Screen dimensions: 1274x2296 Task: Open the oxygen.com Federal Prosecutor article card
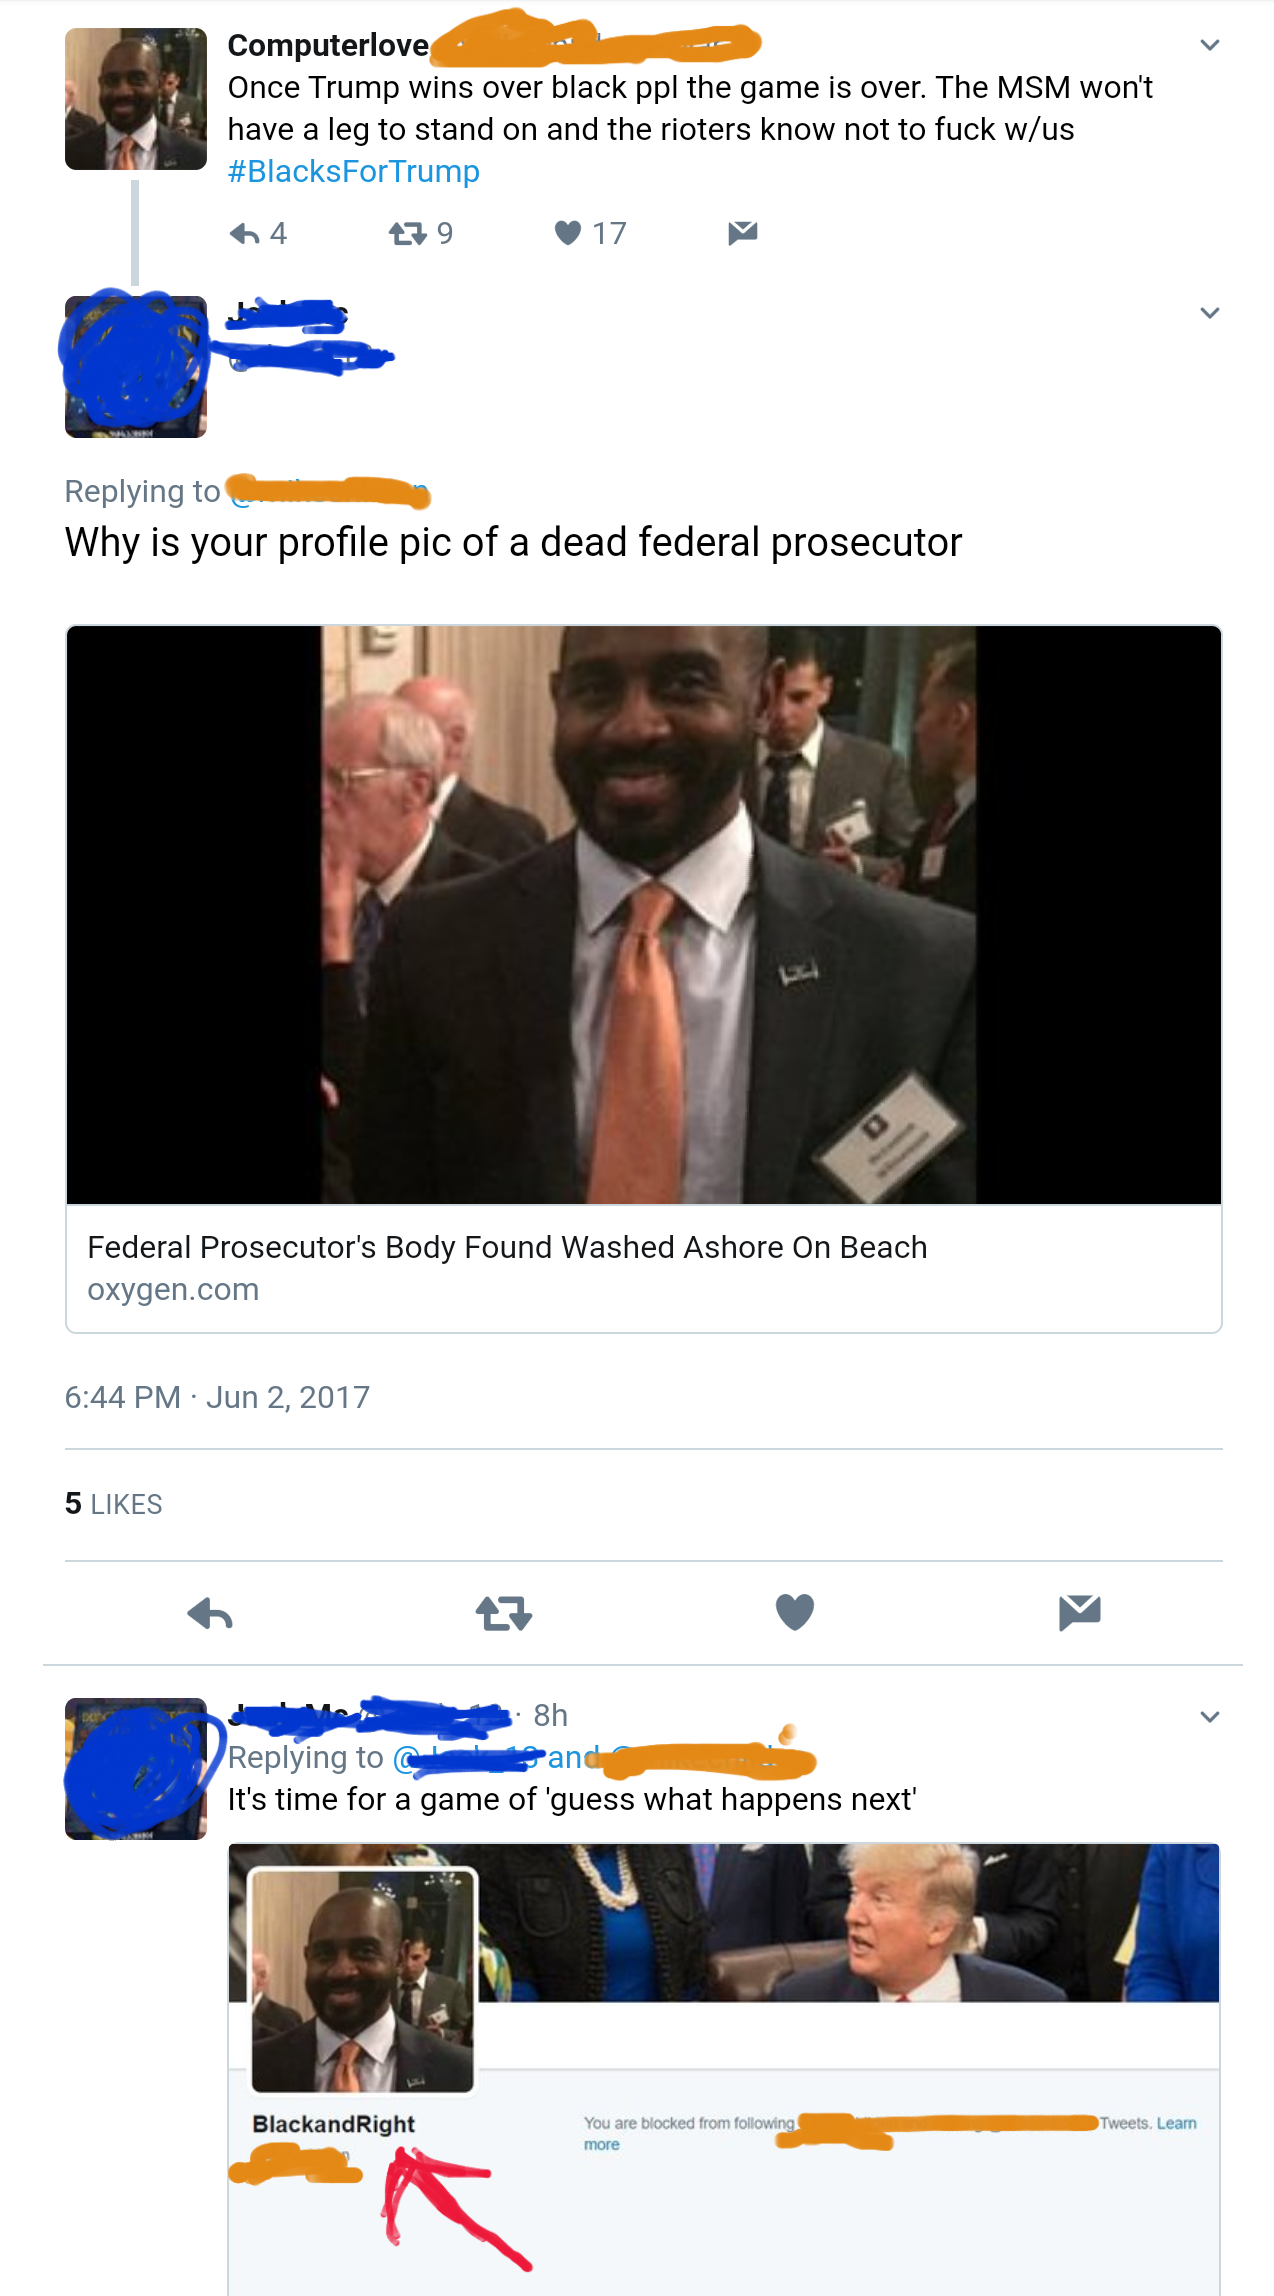tap(644, 979)
